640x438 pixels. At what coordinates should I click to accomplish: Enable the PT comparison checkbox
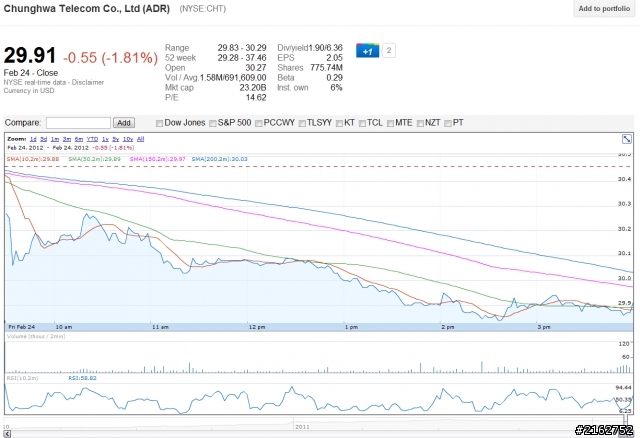click(448, 123)
